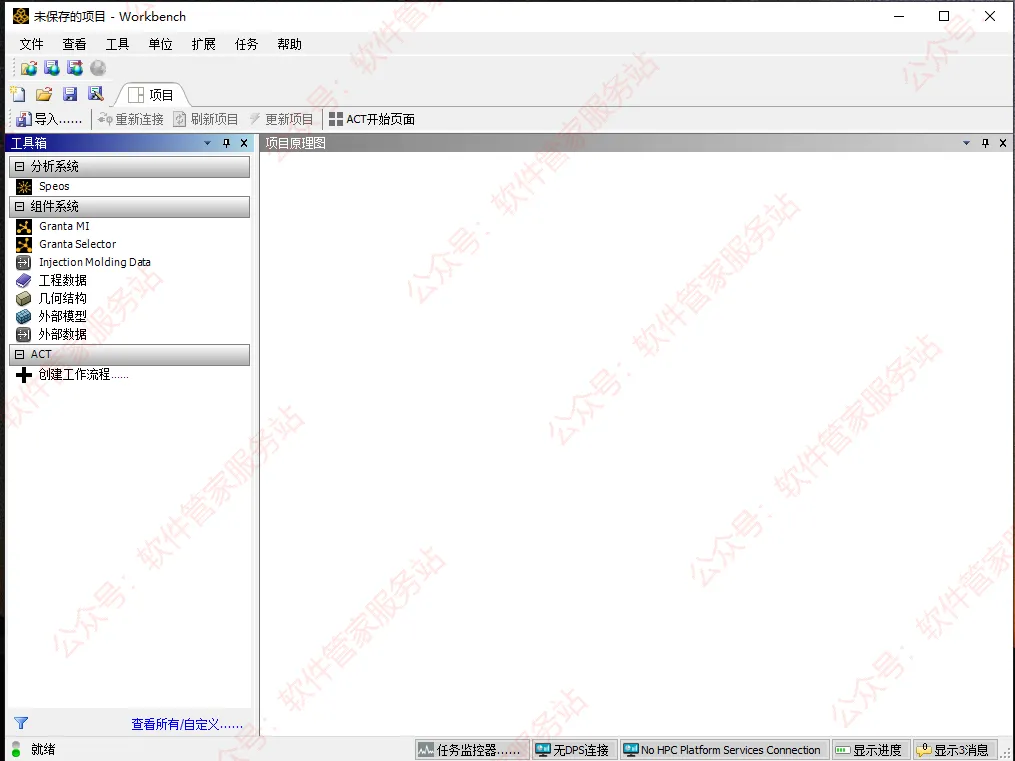Open the 查看所有/自定义 link
The image size is (1015, 761).
(187, 724)
